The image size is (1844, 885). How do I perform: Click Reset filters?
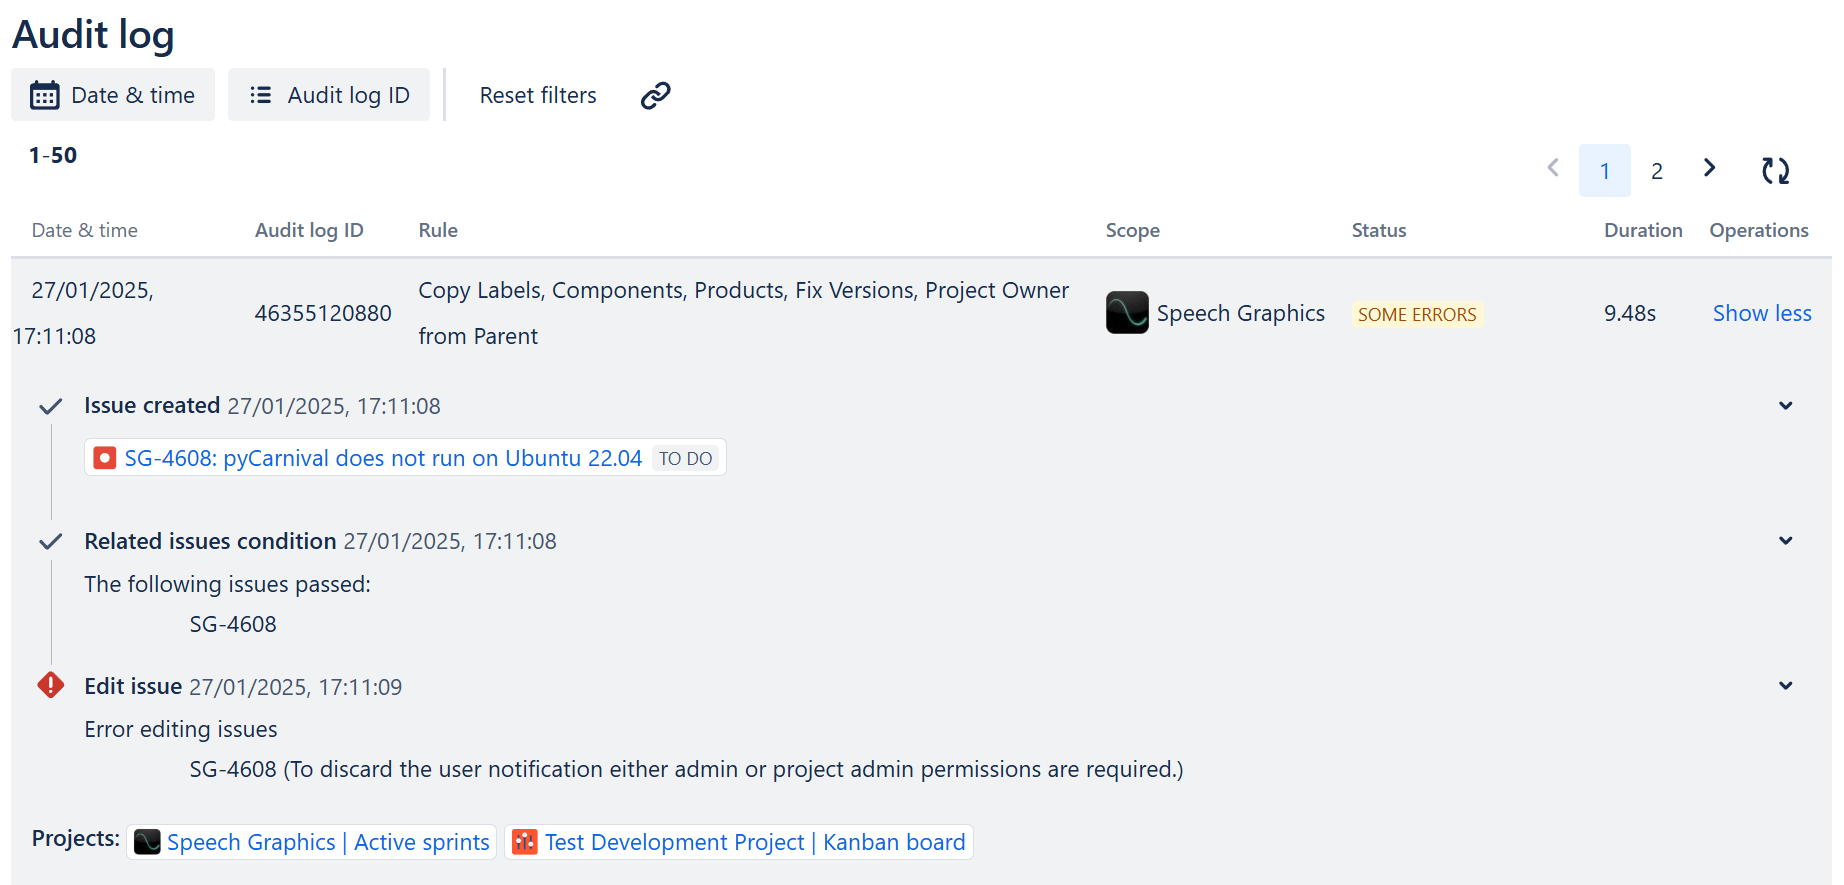538,95
